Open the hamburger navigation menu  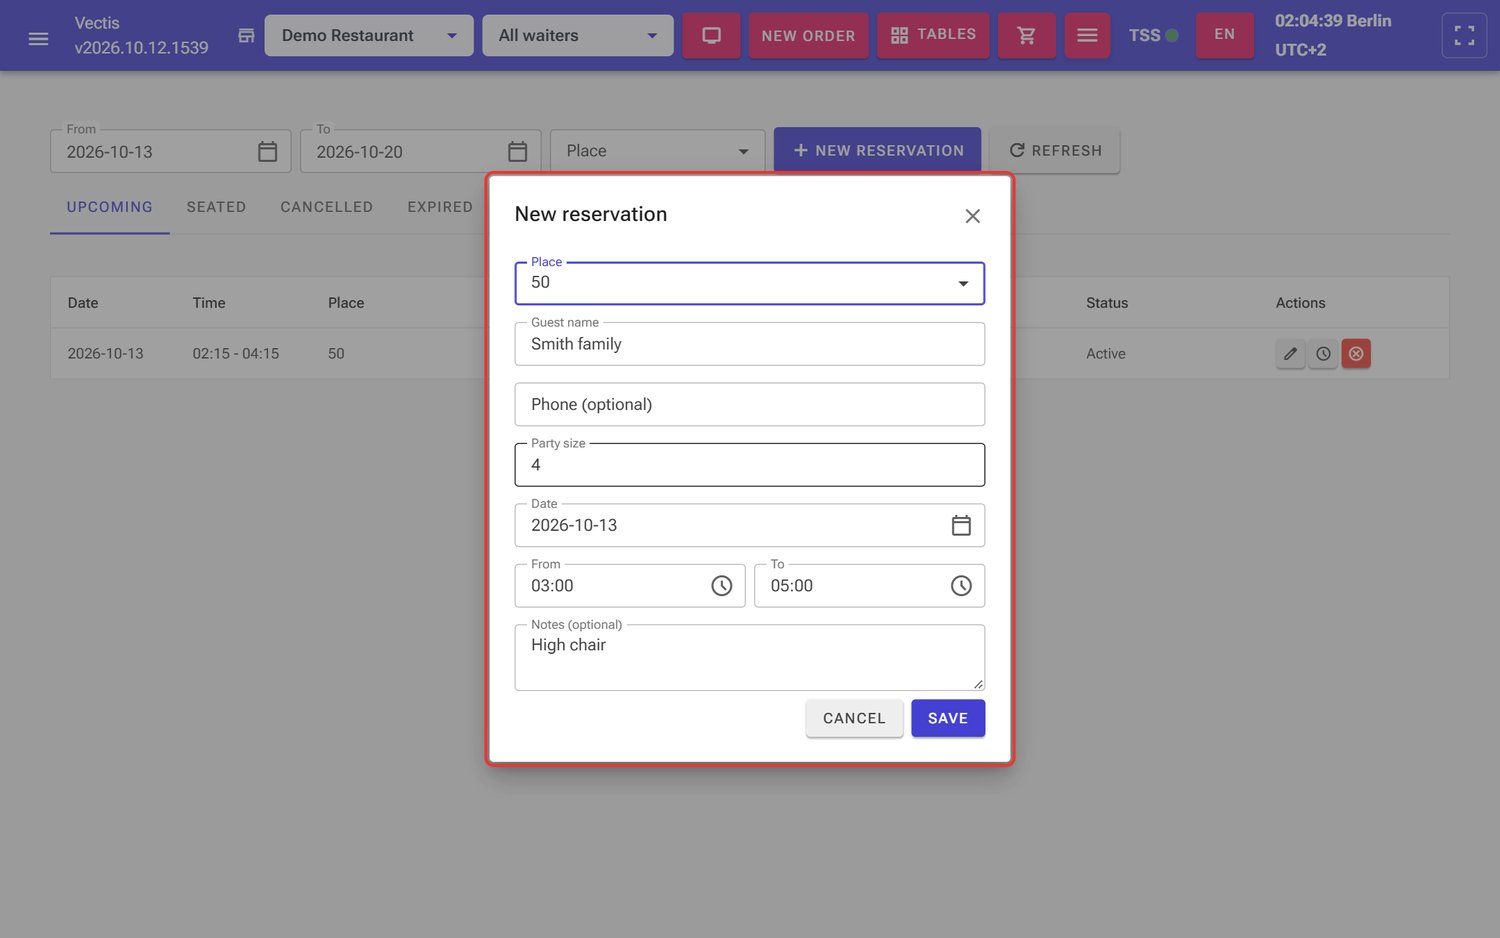(x=38, y=39)
